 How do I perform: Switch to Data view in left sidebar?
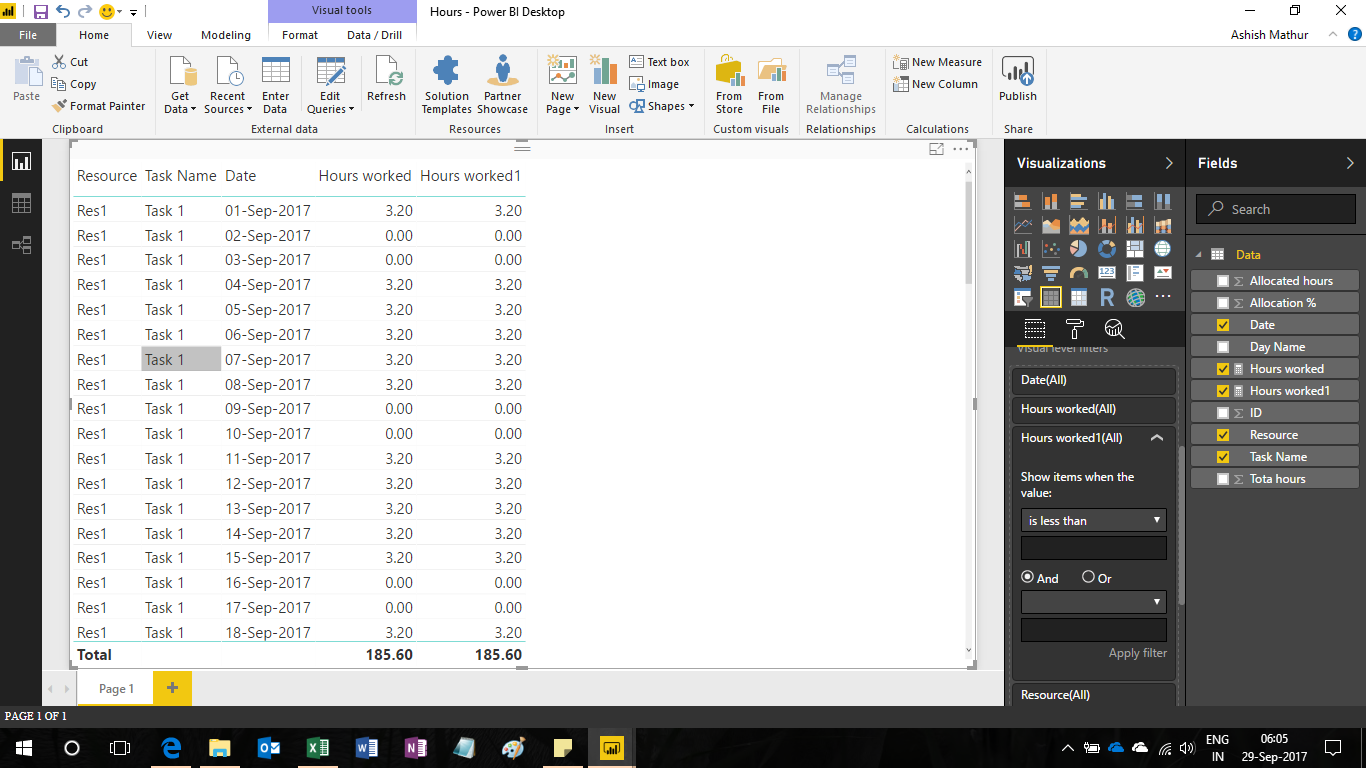(x=21, y=203)
